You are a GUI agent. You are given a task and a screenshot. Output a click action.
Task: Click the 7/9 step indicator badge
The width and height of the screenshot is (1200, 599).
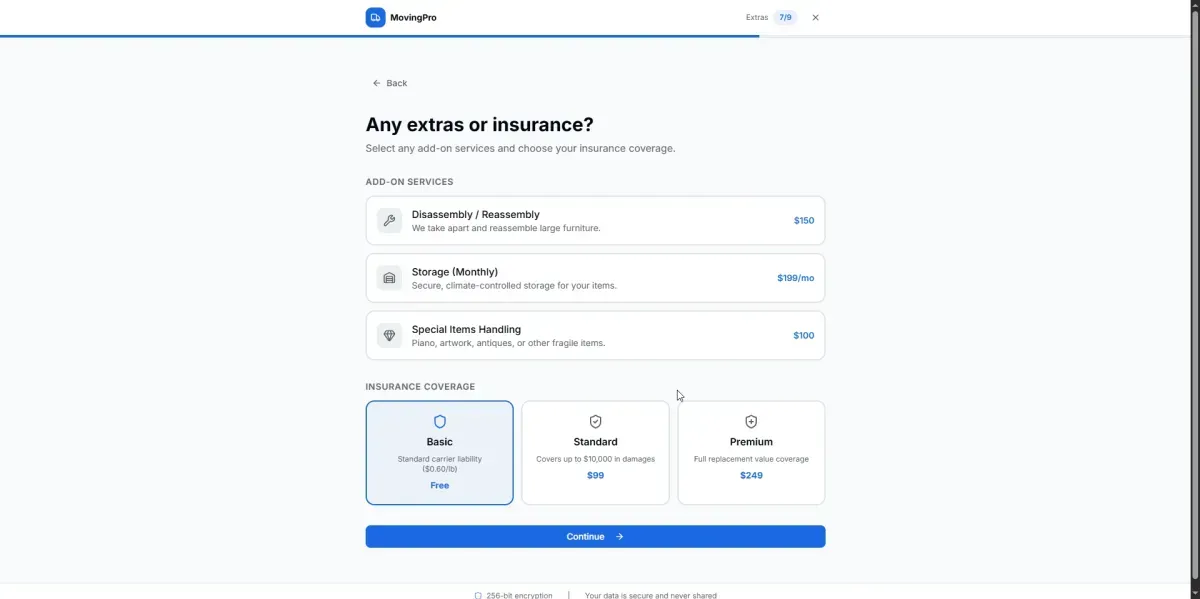pos(785,17)
